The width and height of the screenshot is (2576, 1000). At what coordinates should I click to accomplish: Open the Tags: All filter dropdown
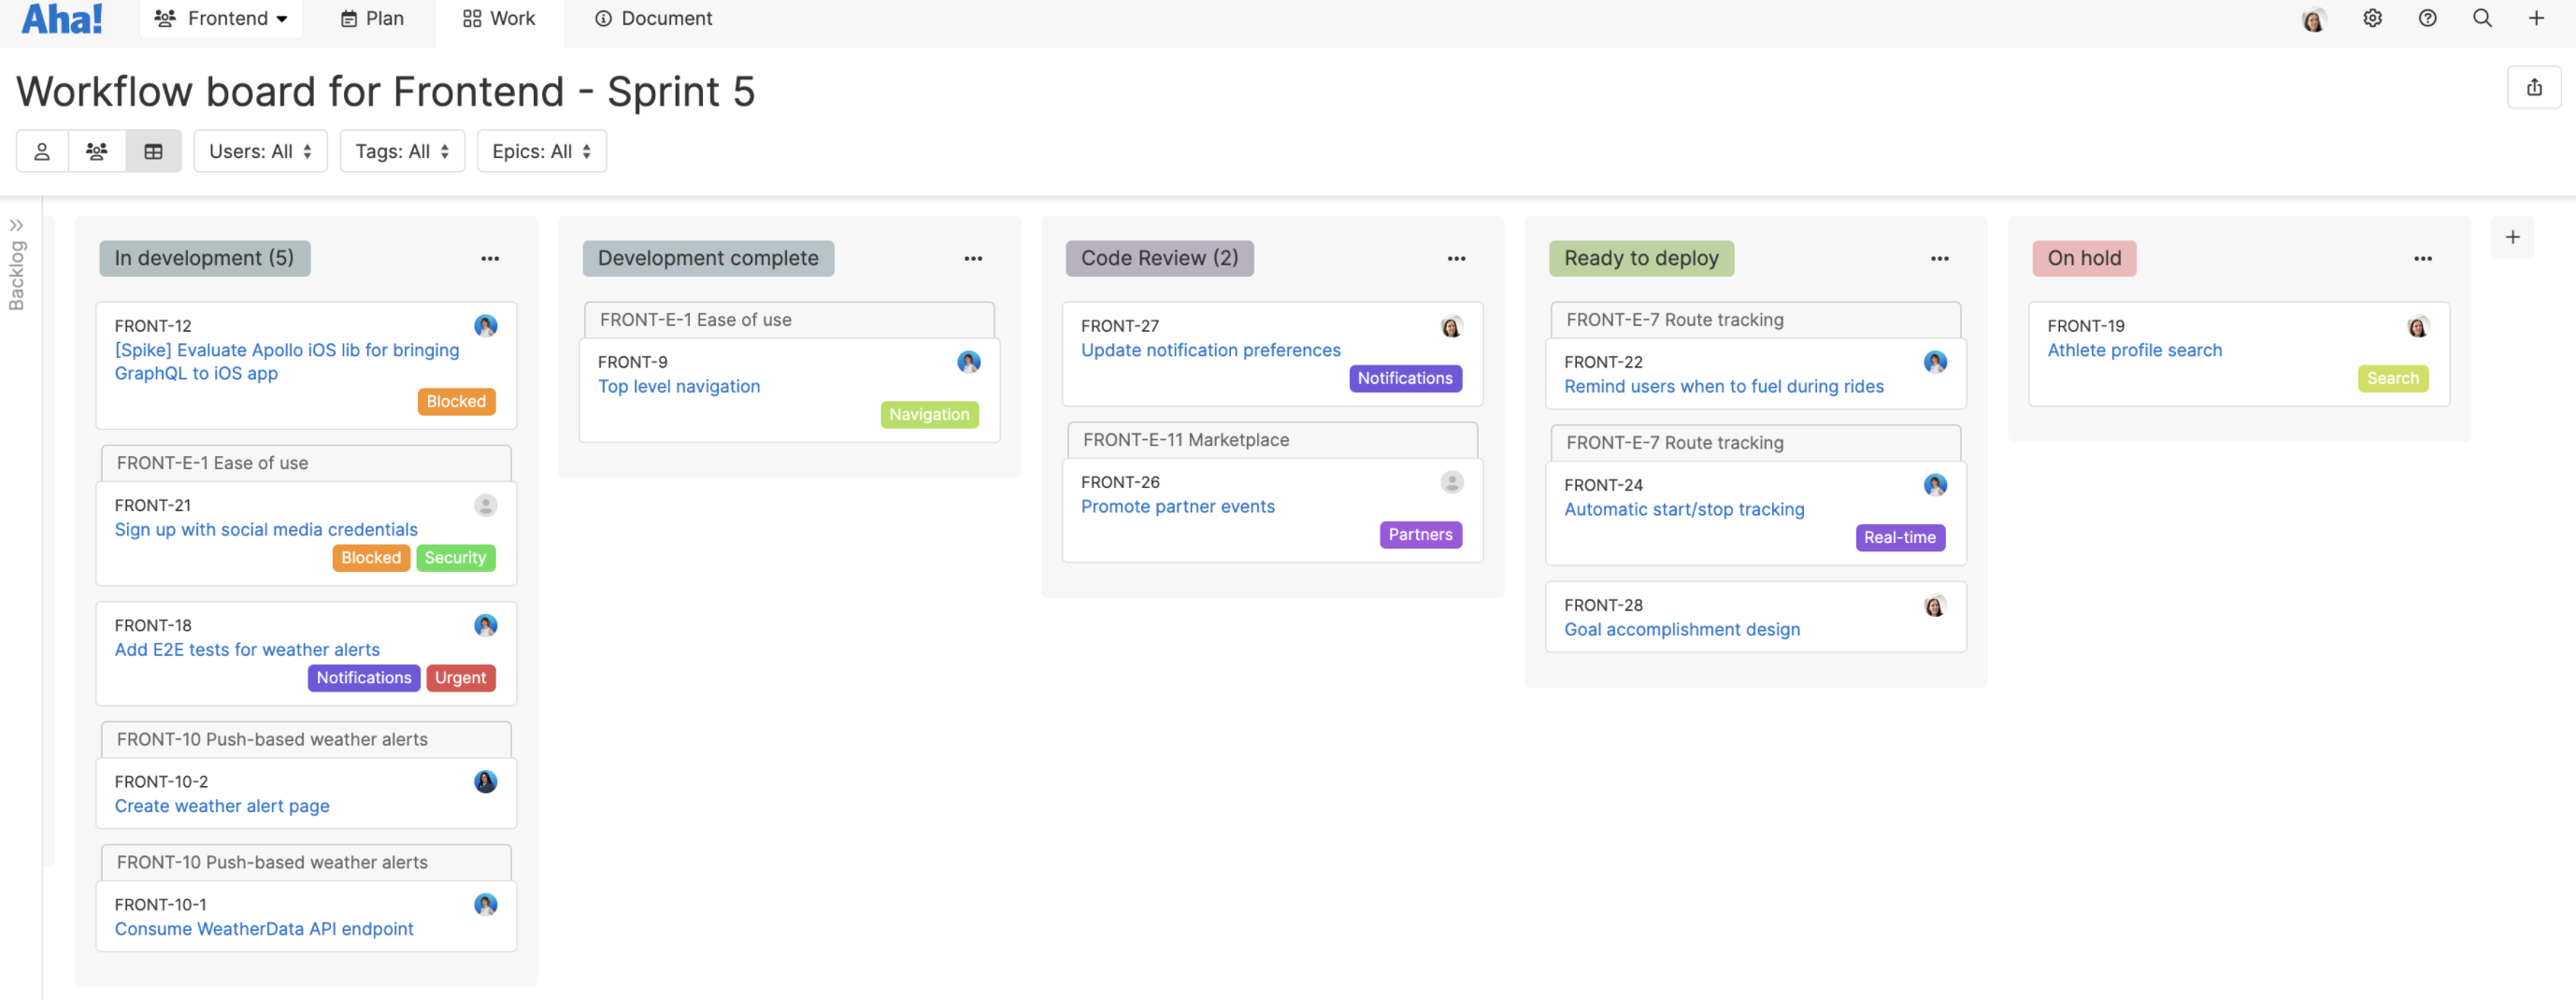pyautogui.click(x=402, y=151)
